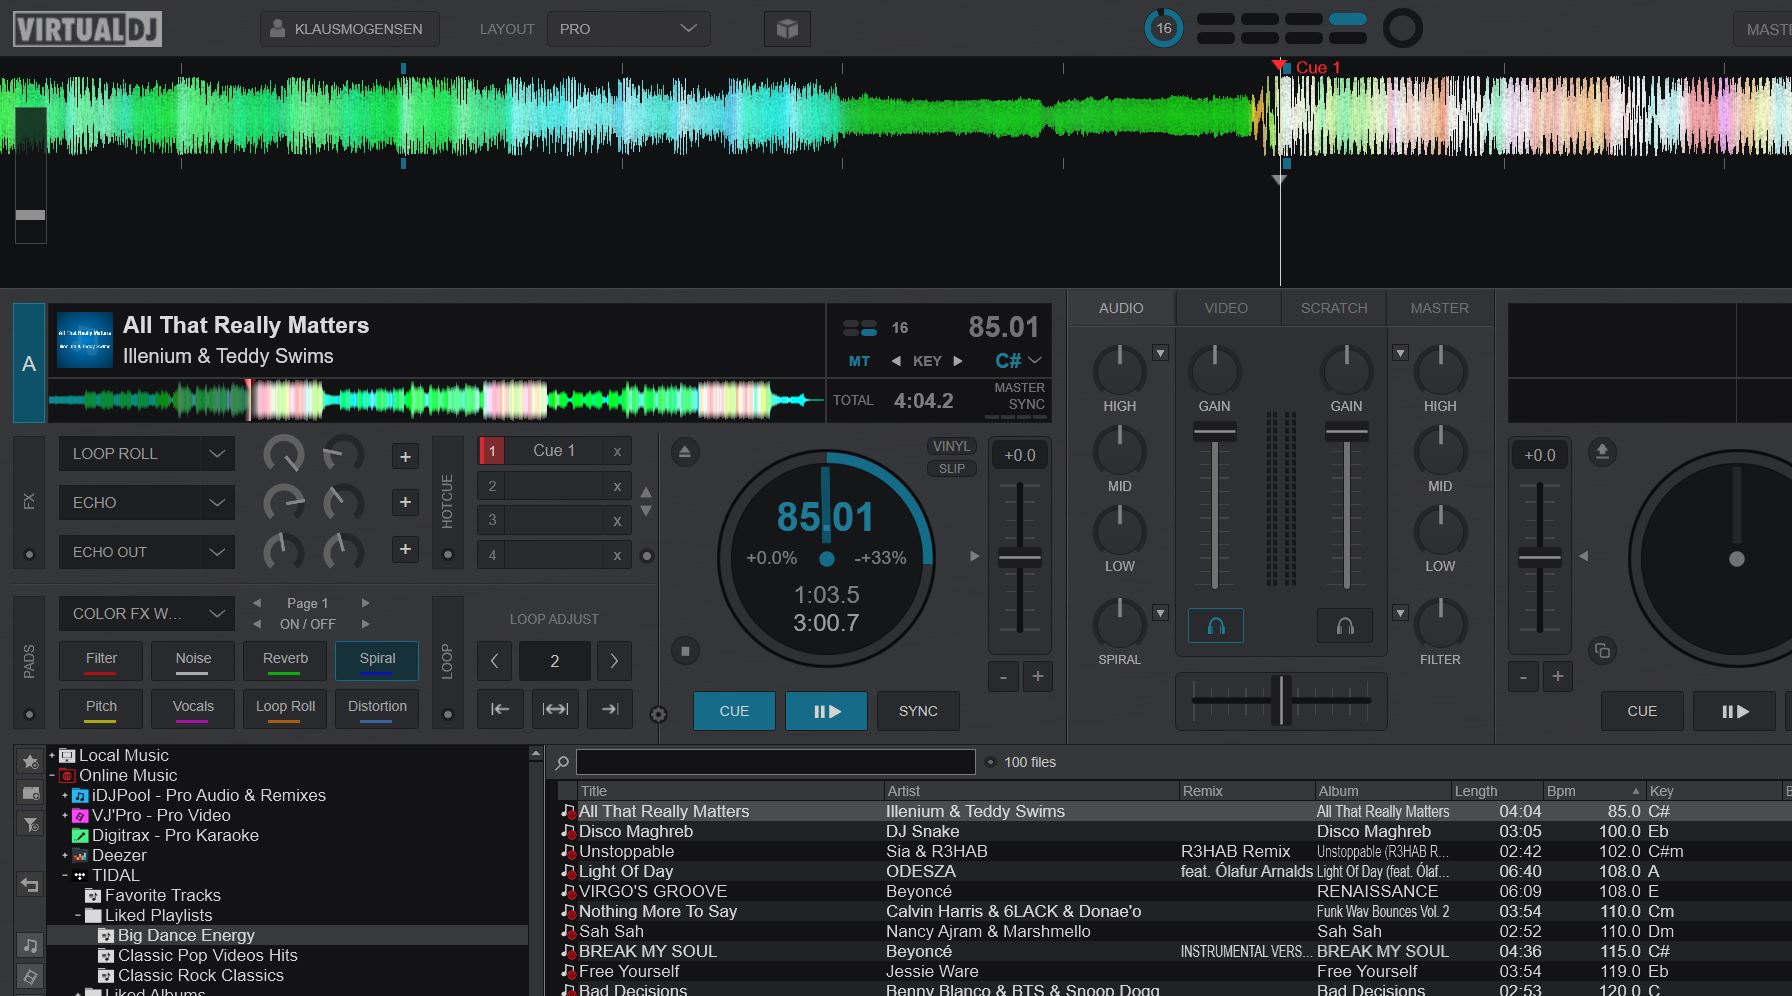Click the filter funnel sidebar icon
The image size is (1792, 996).
[30, 824]
